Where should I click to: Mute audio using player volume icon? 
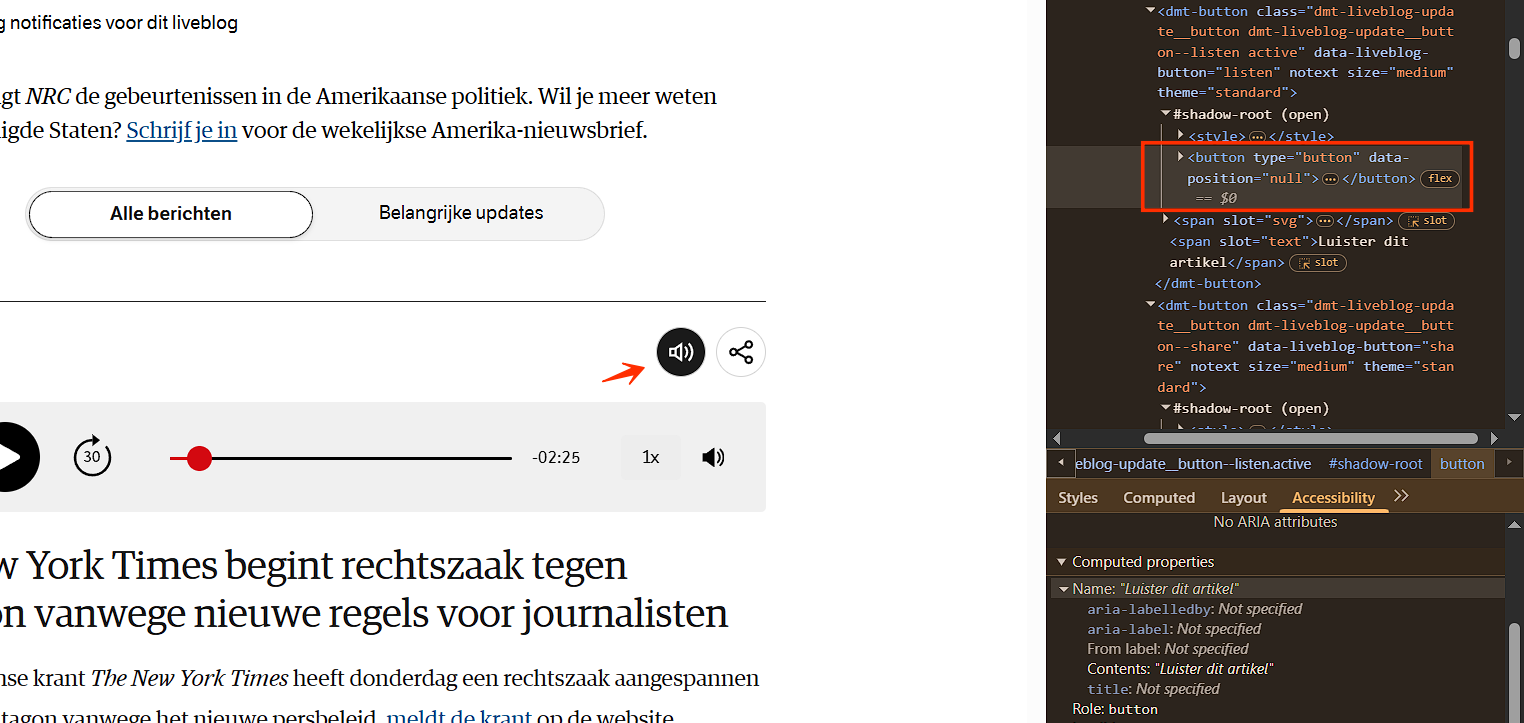click(713, 457)
